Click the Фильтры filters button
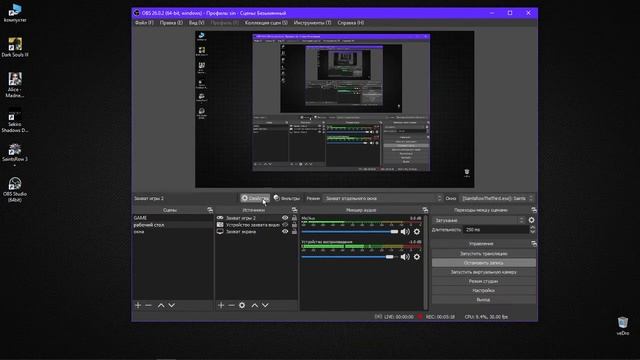Screen dimensions: 640x360 tap(287, 198)
